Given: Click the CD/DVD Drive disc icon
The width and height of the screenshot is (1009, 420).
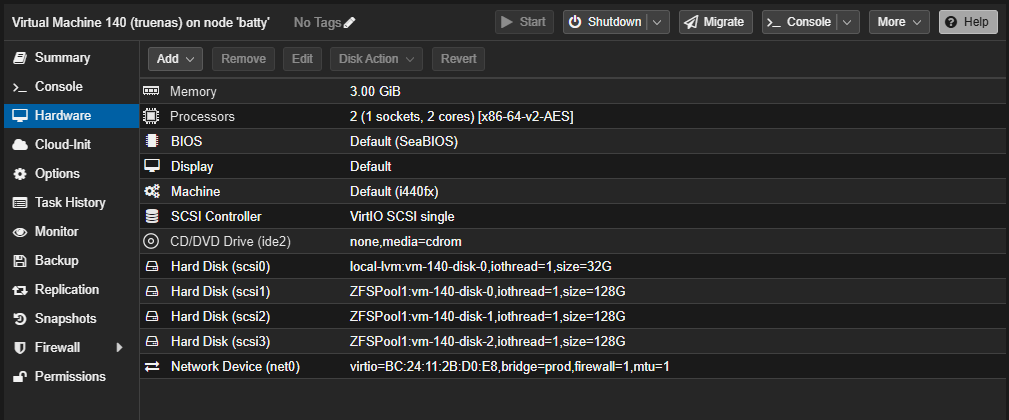Looking at the screenshot, I should tap(152, 242).
